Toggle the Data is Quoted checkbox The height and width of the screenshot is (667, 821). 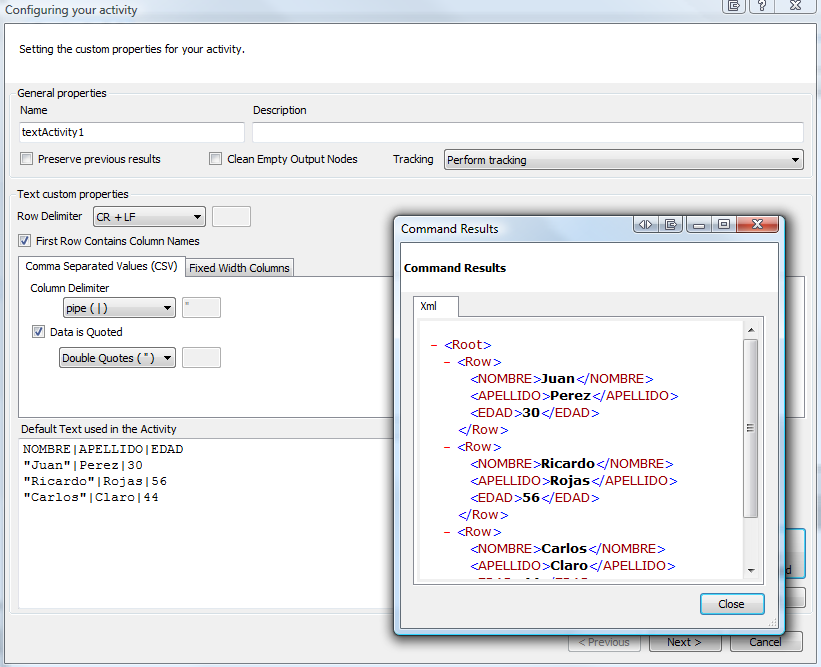(x=38, y=332)
